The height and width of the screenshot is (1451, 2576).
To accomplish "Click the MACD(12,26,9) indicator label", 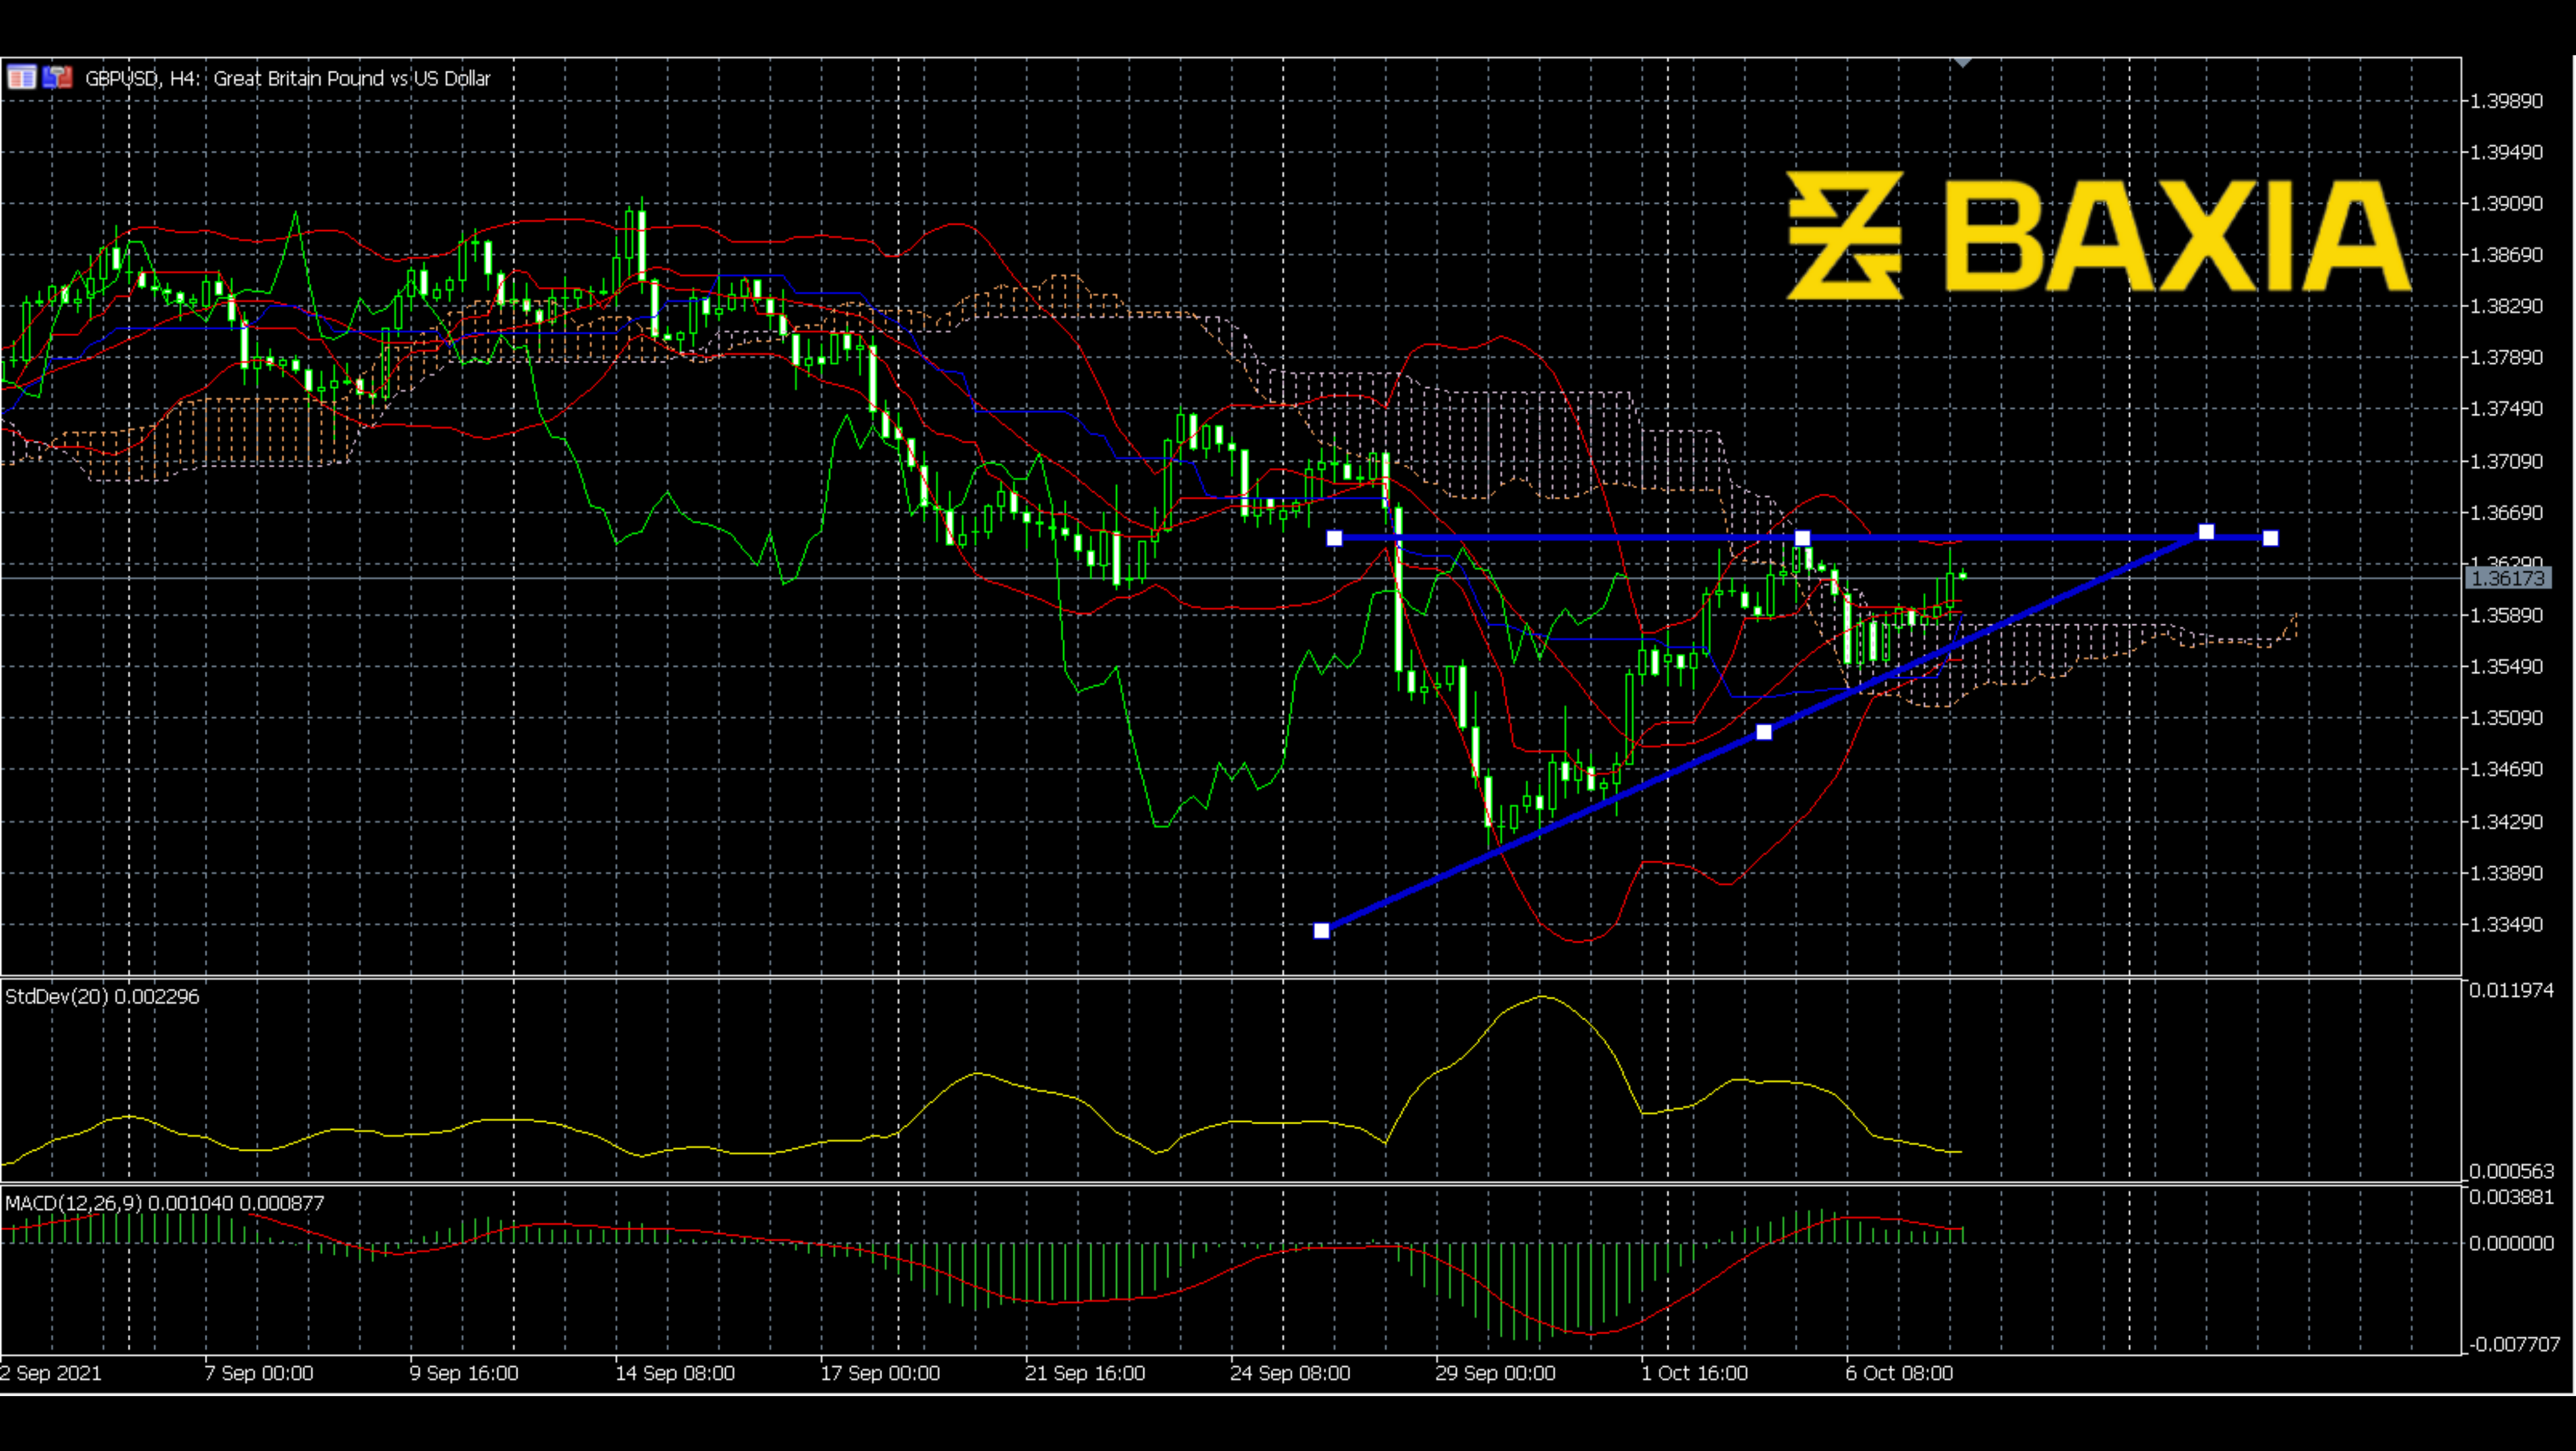I will pyautogui.click(x=164, y=1203).
